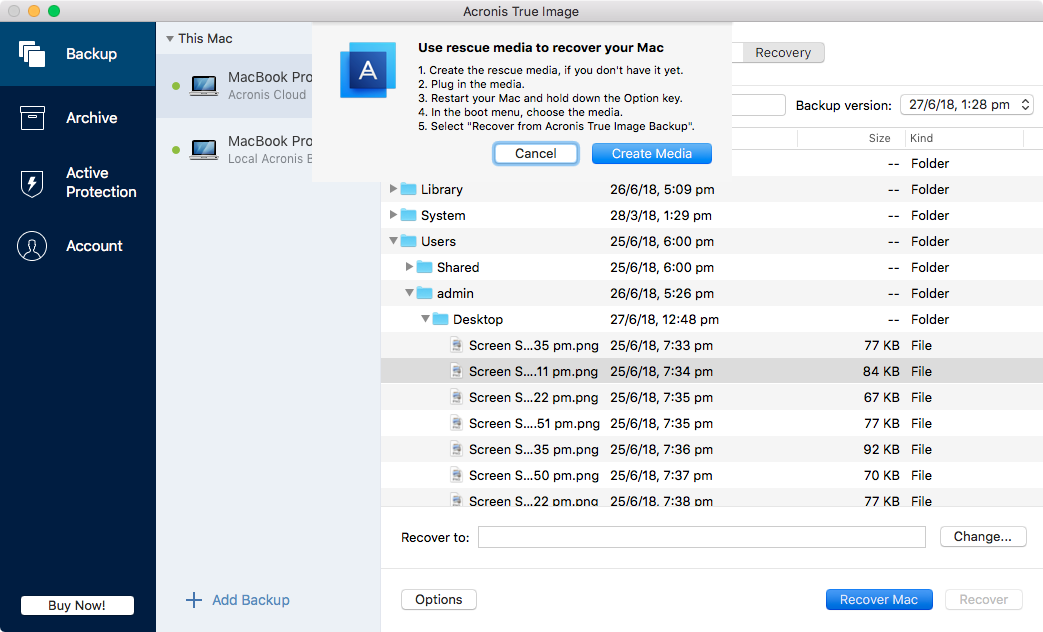Expand the Library folder
1043x632 pixels.
coord(392,189)
